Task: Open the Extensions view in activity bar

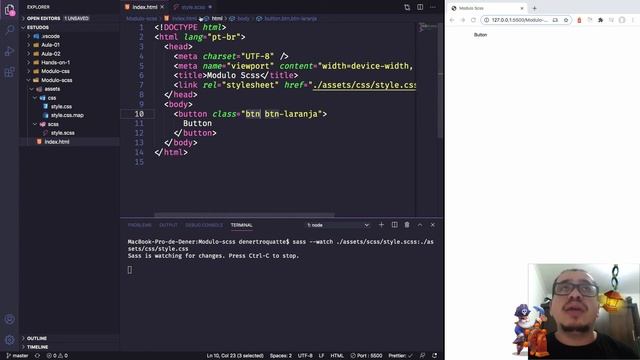Action: [x=9, y=72]
